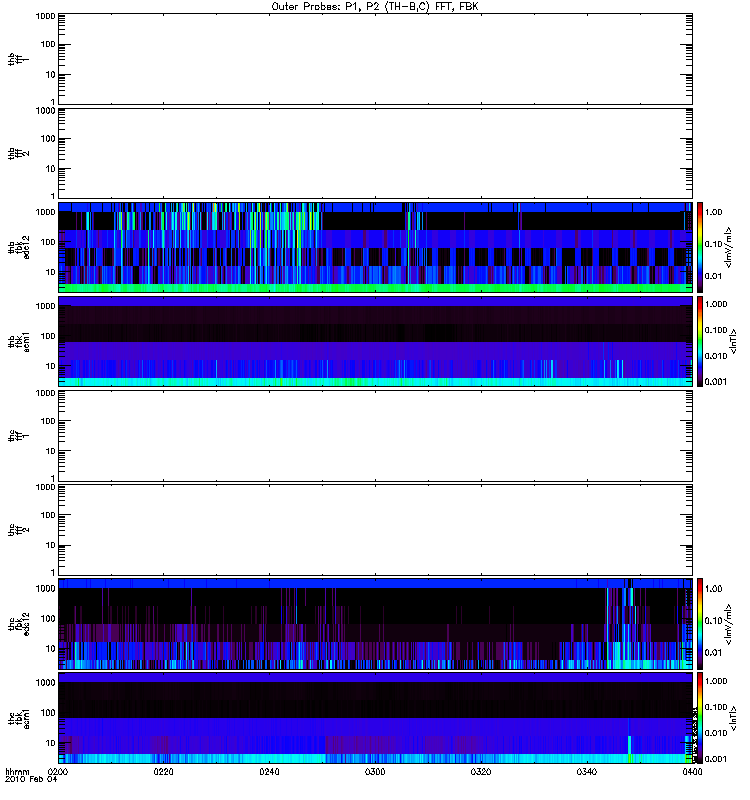Click the thc fbk scm1 spectrogram panel
The image size is (750, 800).
point(375,718)
